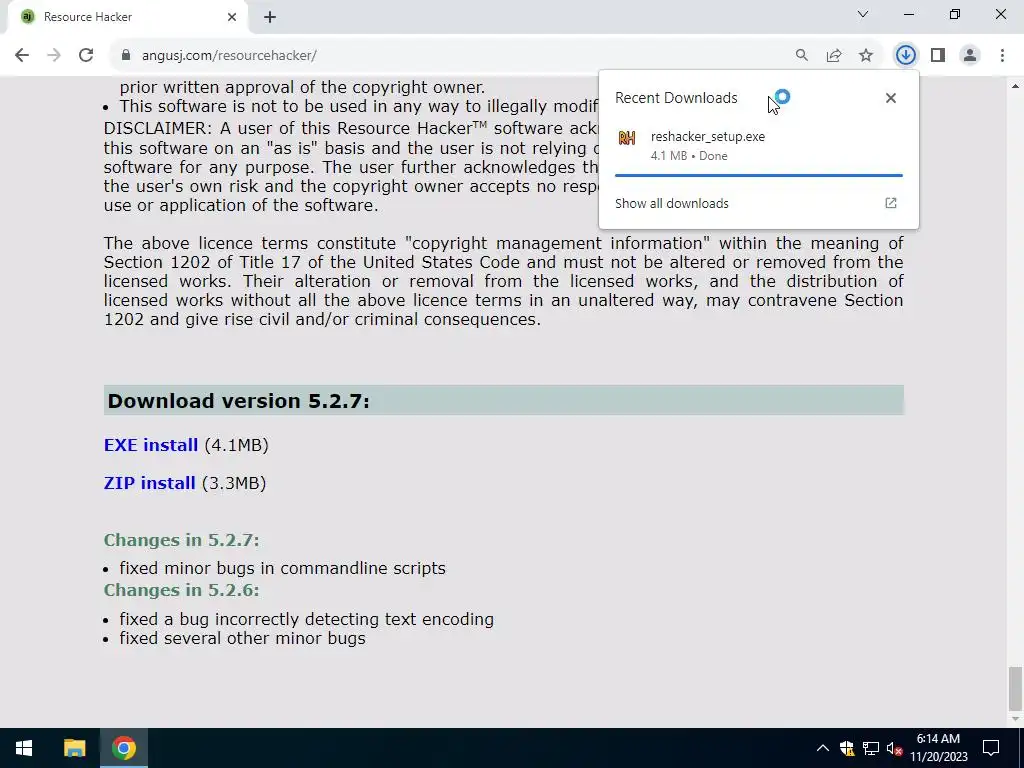Click the Download version 5.2.7 heading

pos(238,401)
